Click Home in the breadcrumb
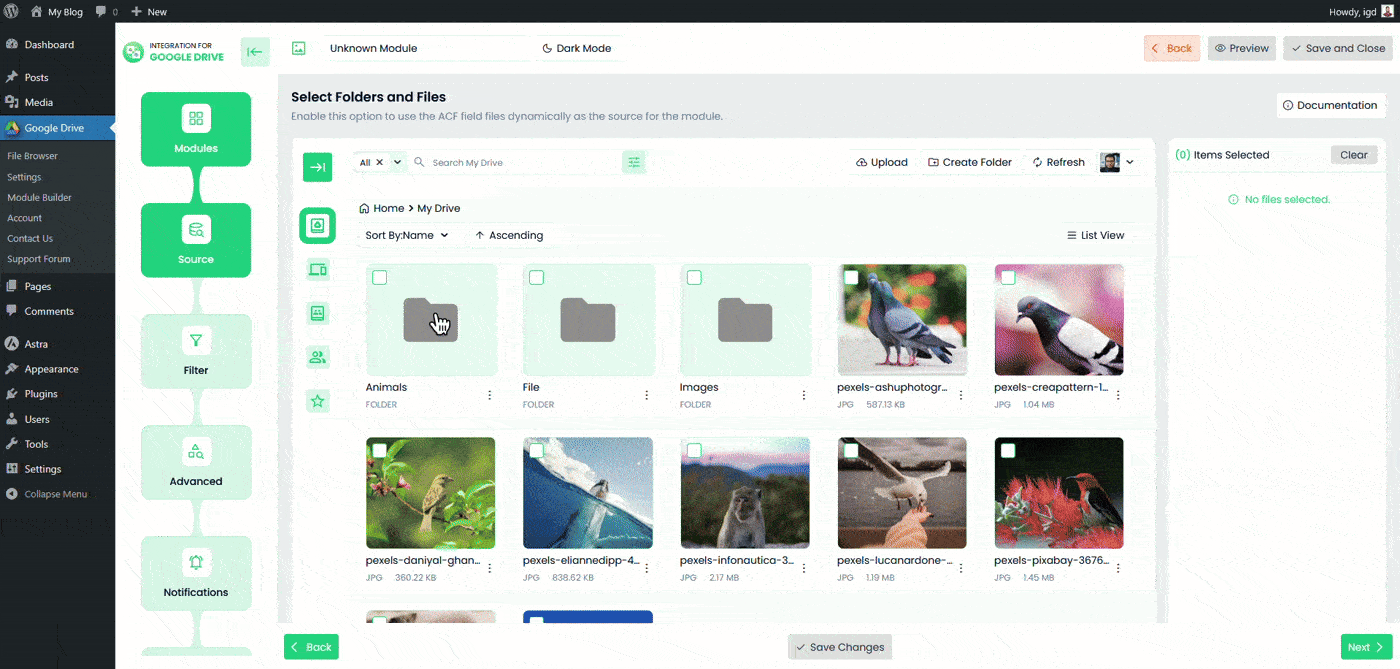The width and height of the screenshot is (1400, 669). [381, 208]
